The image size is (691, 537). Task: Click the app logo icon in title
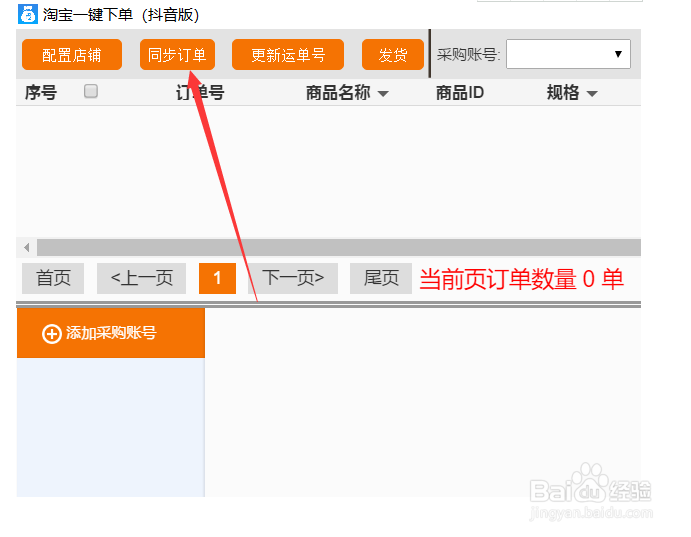click(28, 14)
